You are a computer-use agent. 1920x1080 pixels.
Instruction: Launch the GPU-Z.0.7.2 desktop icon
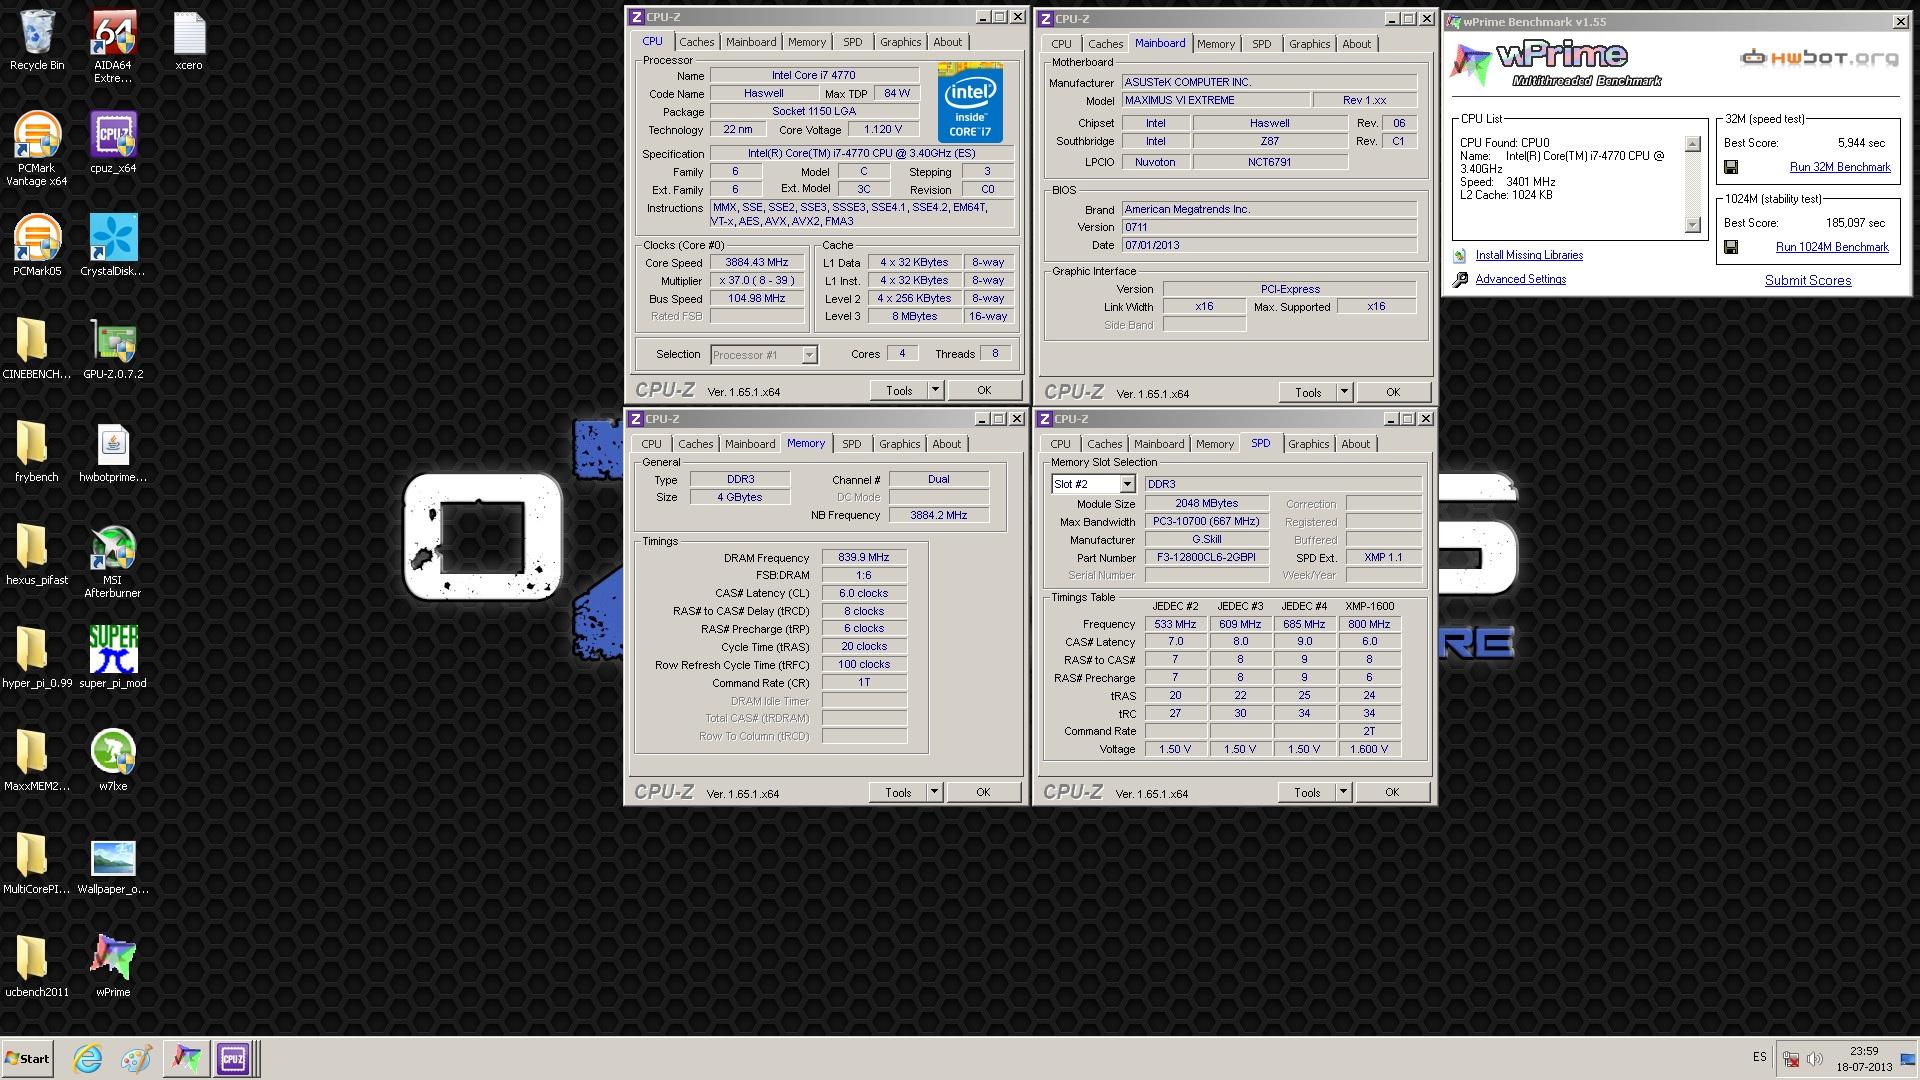tap(113, 348)
